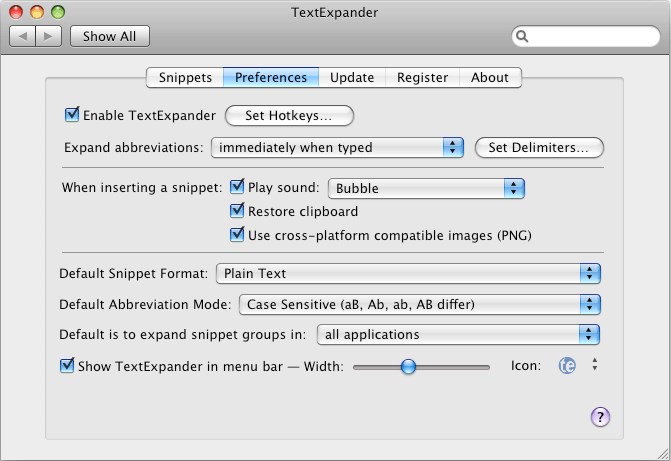Click the green zoom window button
Viewport: 671px width, 461px height.
58,12
